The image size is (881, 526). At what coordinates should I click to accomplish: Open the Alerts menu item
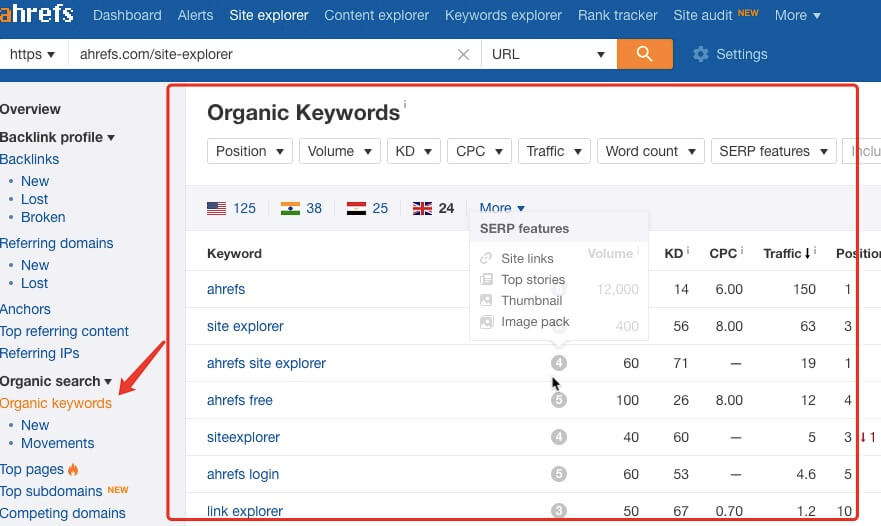coord(196,15)
